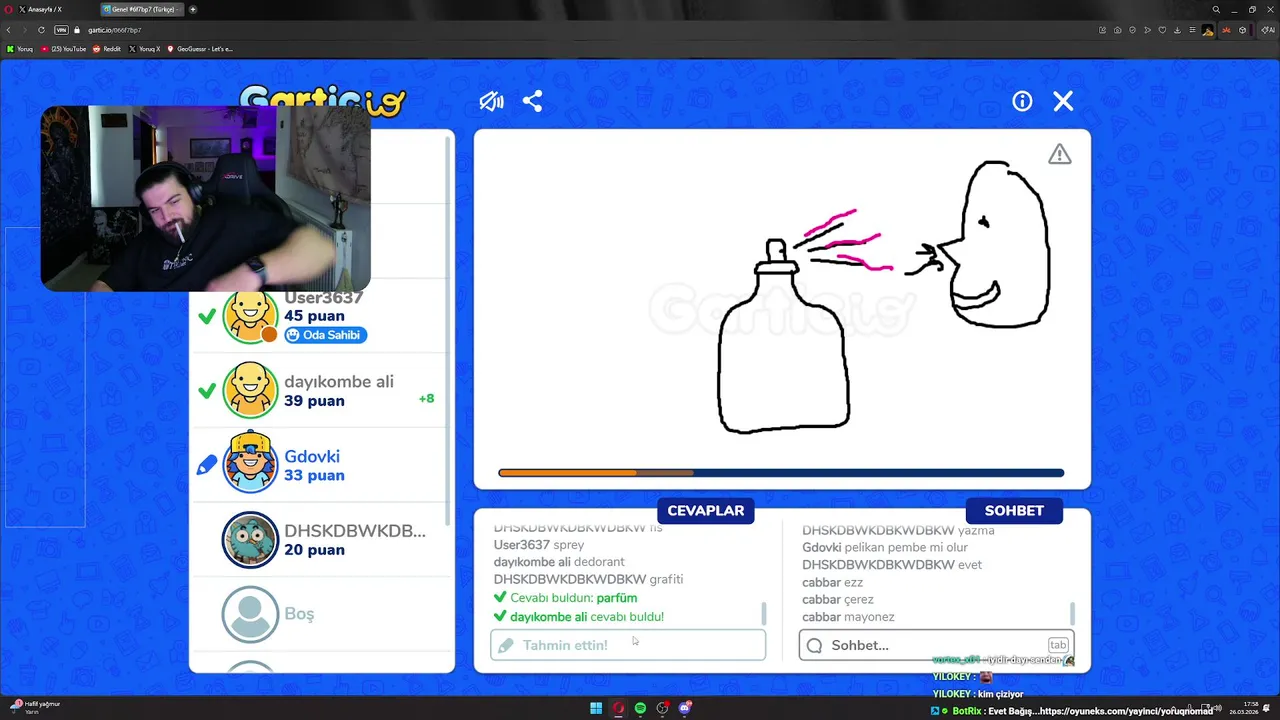Report the drawing via warning triangle
This screenshot has height=720, width=1280.
tap(1059, 154)
